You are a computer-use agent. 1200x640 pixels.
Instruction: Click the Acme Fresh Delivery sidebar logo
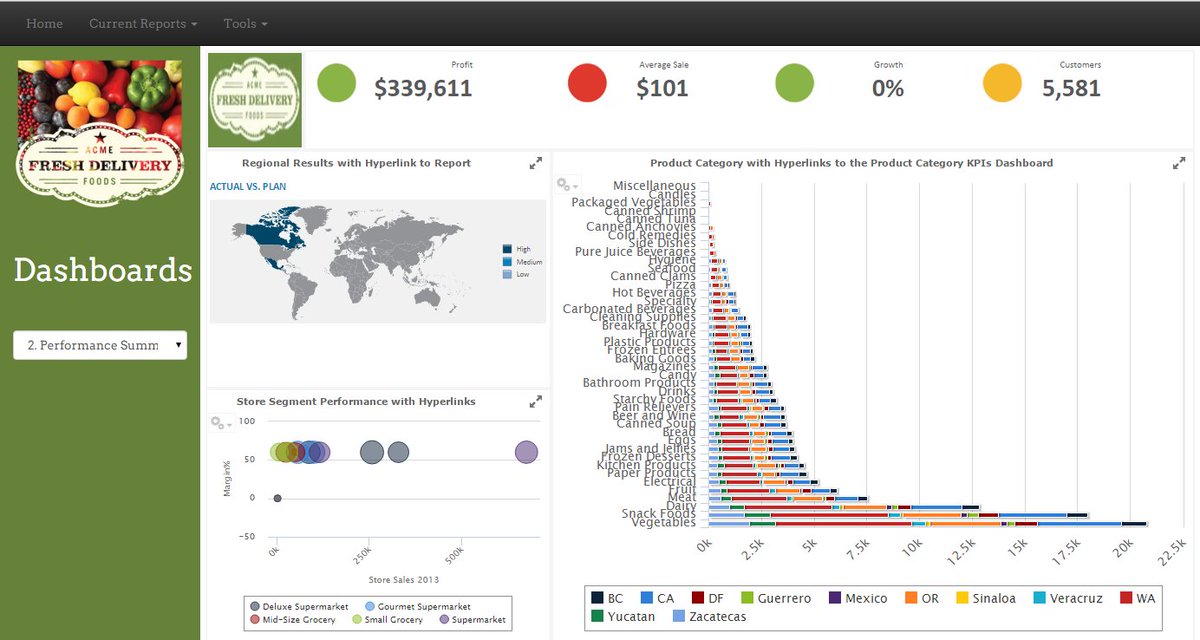pos(100,133)
